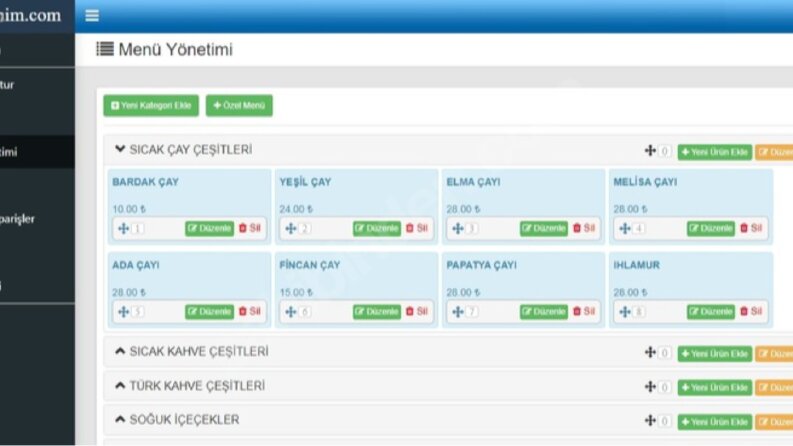
Task: Click move icon on IHLAMUR card
Action: click(625, 312)
